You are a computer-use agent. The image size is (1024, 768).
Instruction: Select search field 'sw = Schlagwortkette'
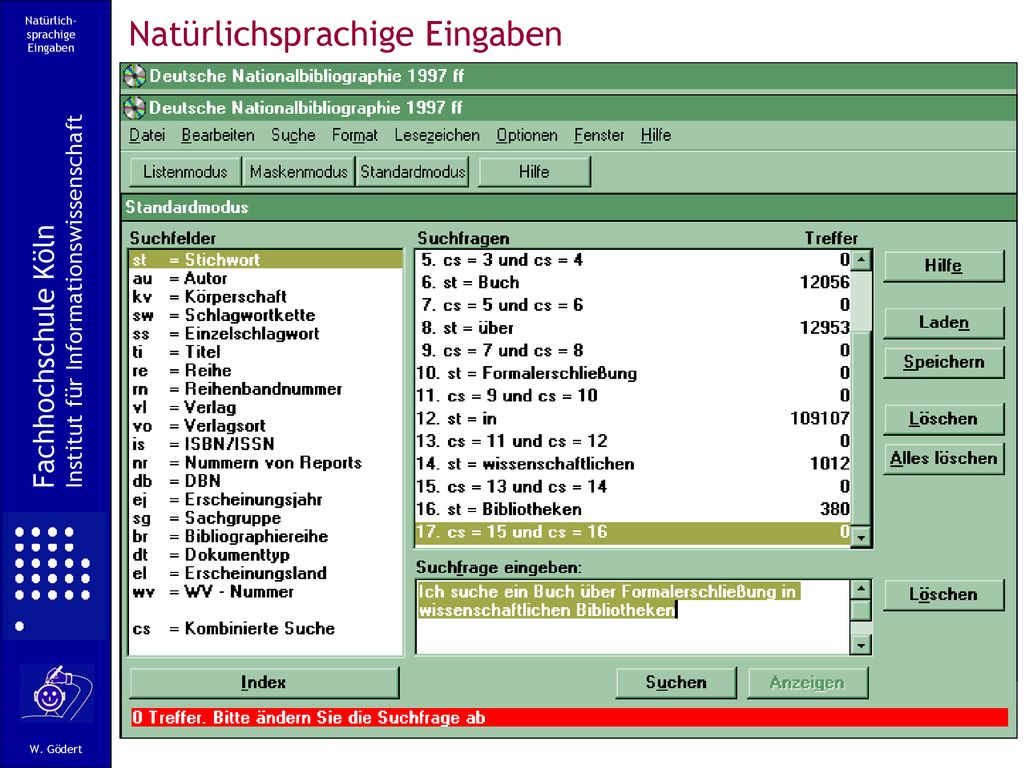tap(266, 315)
